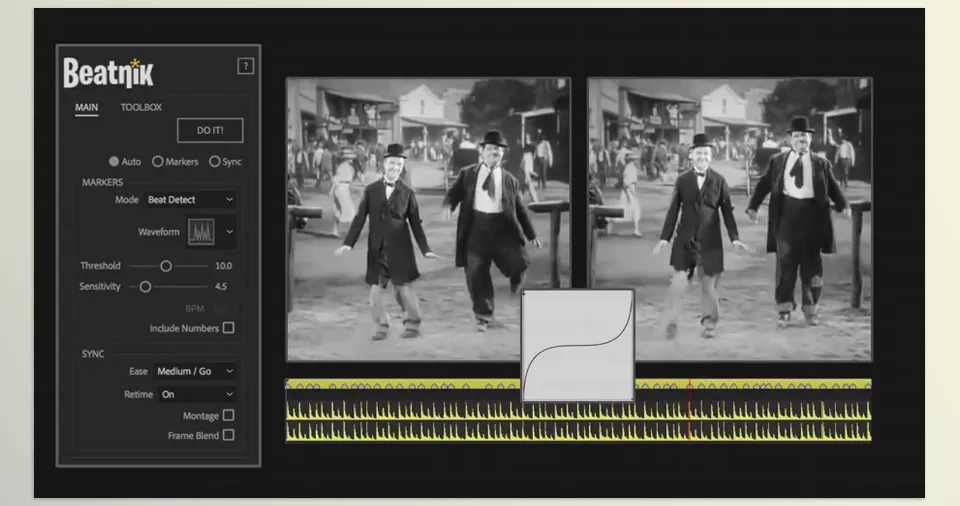Switch to the TOOLBOX tab
This screenshot has height=506, width=960.
(141, 107)
